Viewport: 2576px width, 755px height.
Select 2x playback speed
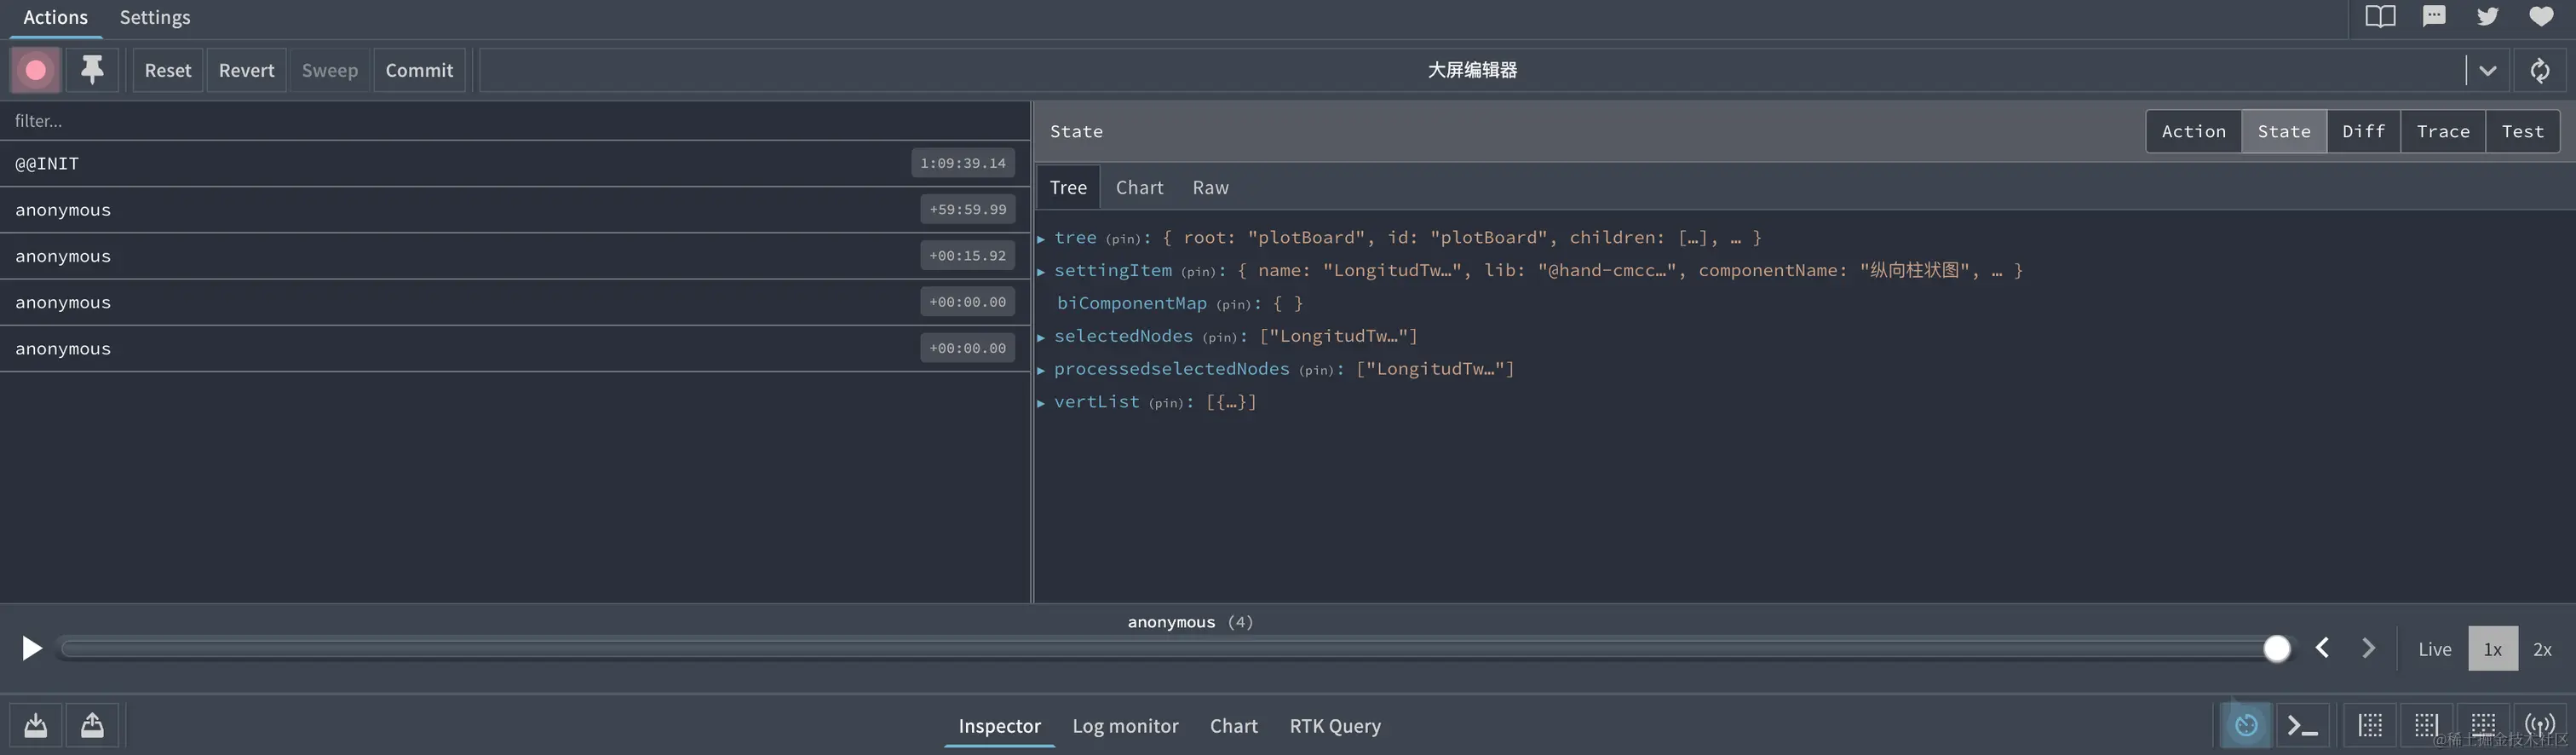pos(2542,649)
